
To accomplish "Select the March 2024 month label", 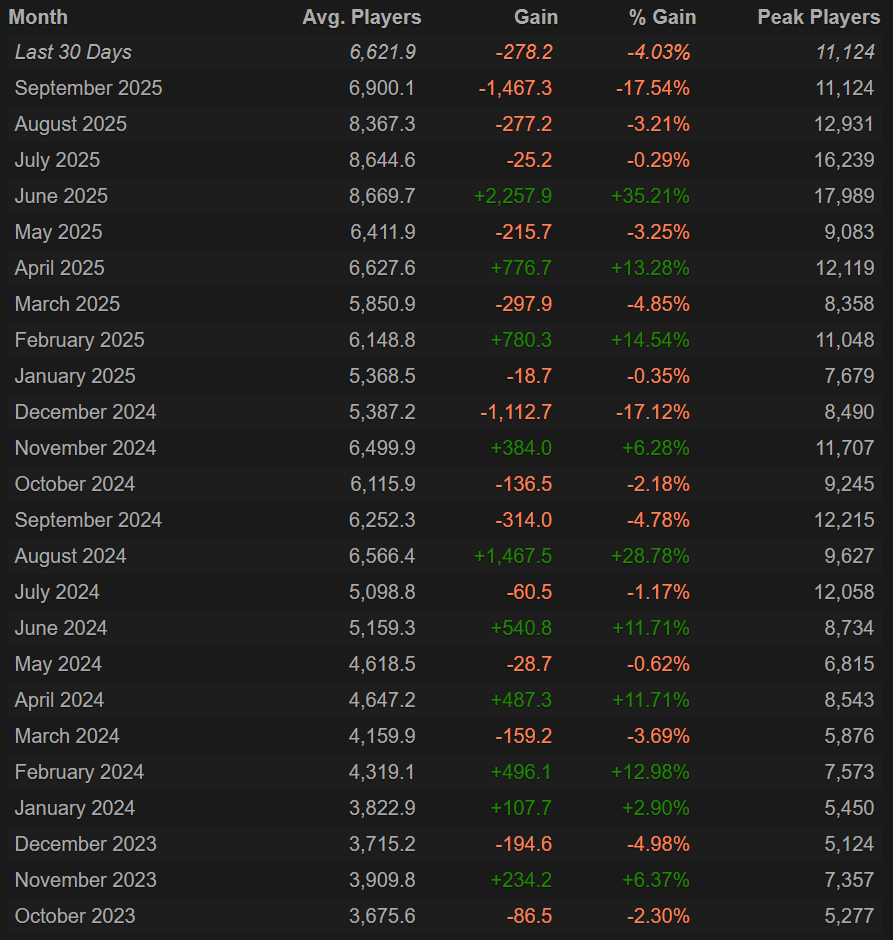I will (x=67, y=736).
